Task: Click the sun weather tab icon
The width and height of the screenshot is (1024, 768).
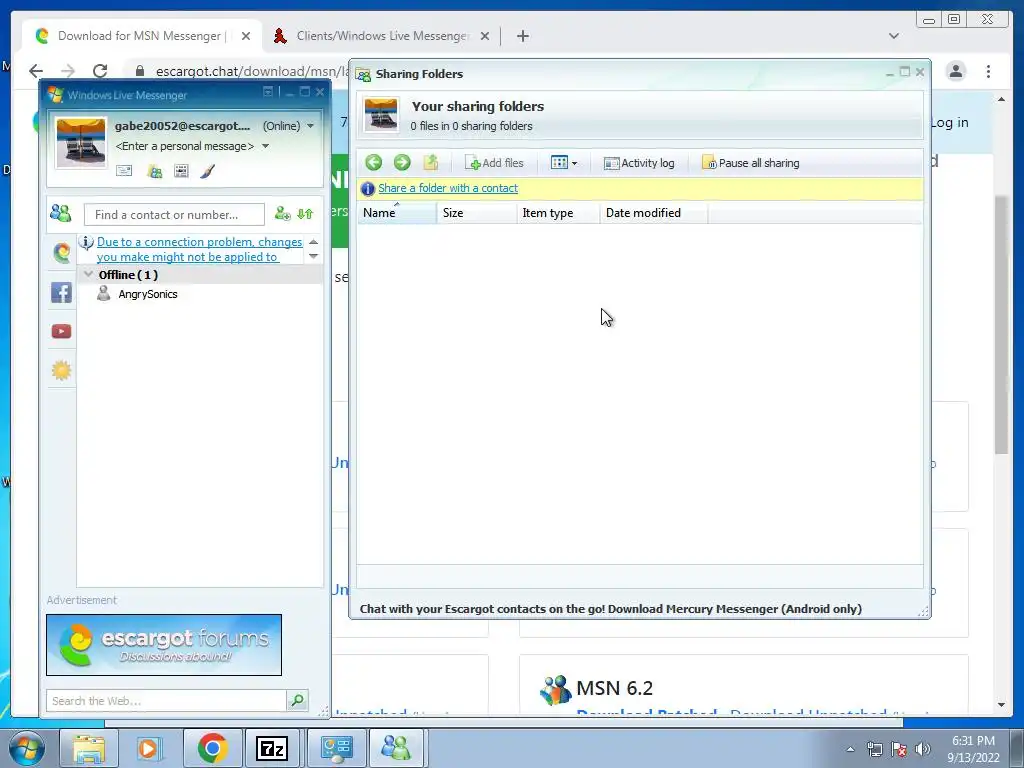Action: tap(61, 371)
